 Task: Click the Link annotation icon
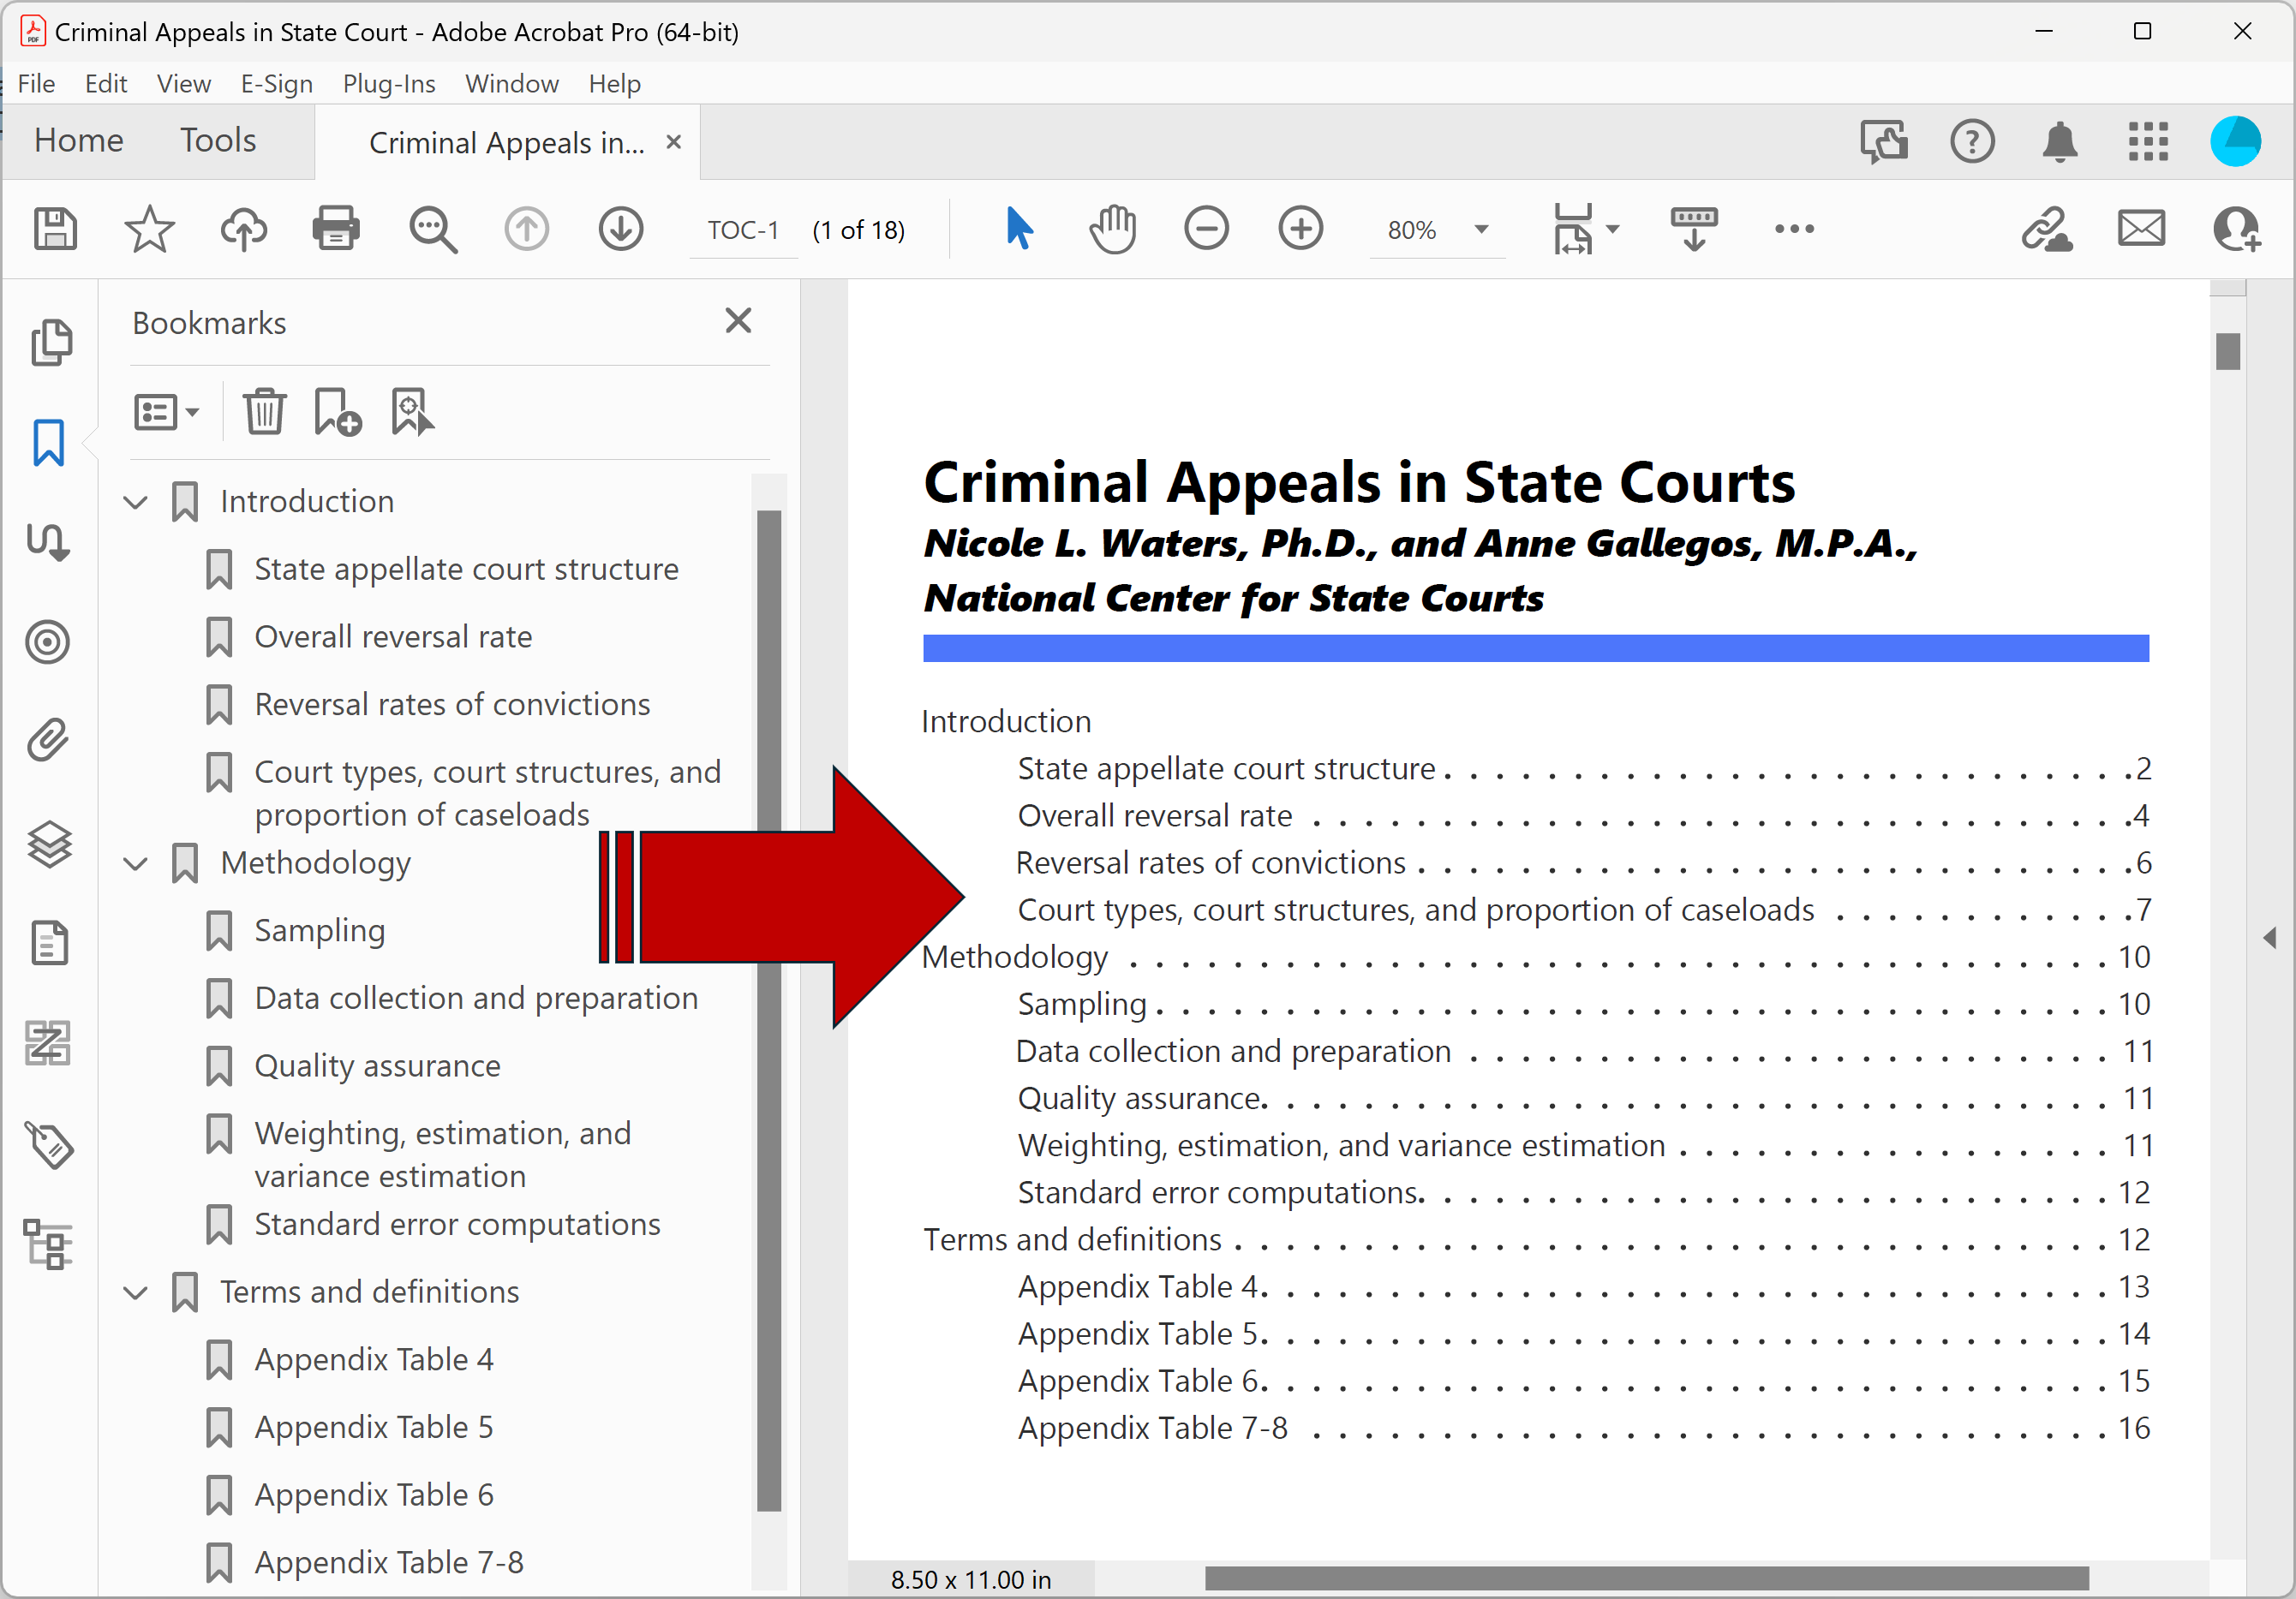tap(2050, 229)
